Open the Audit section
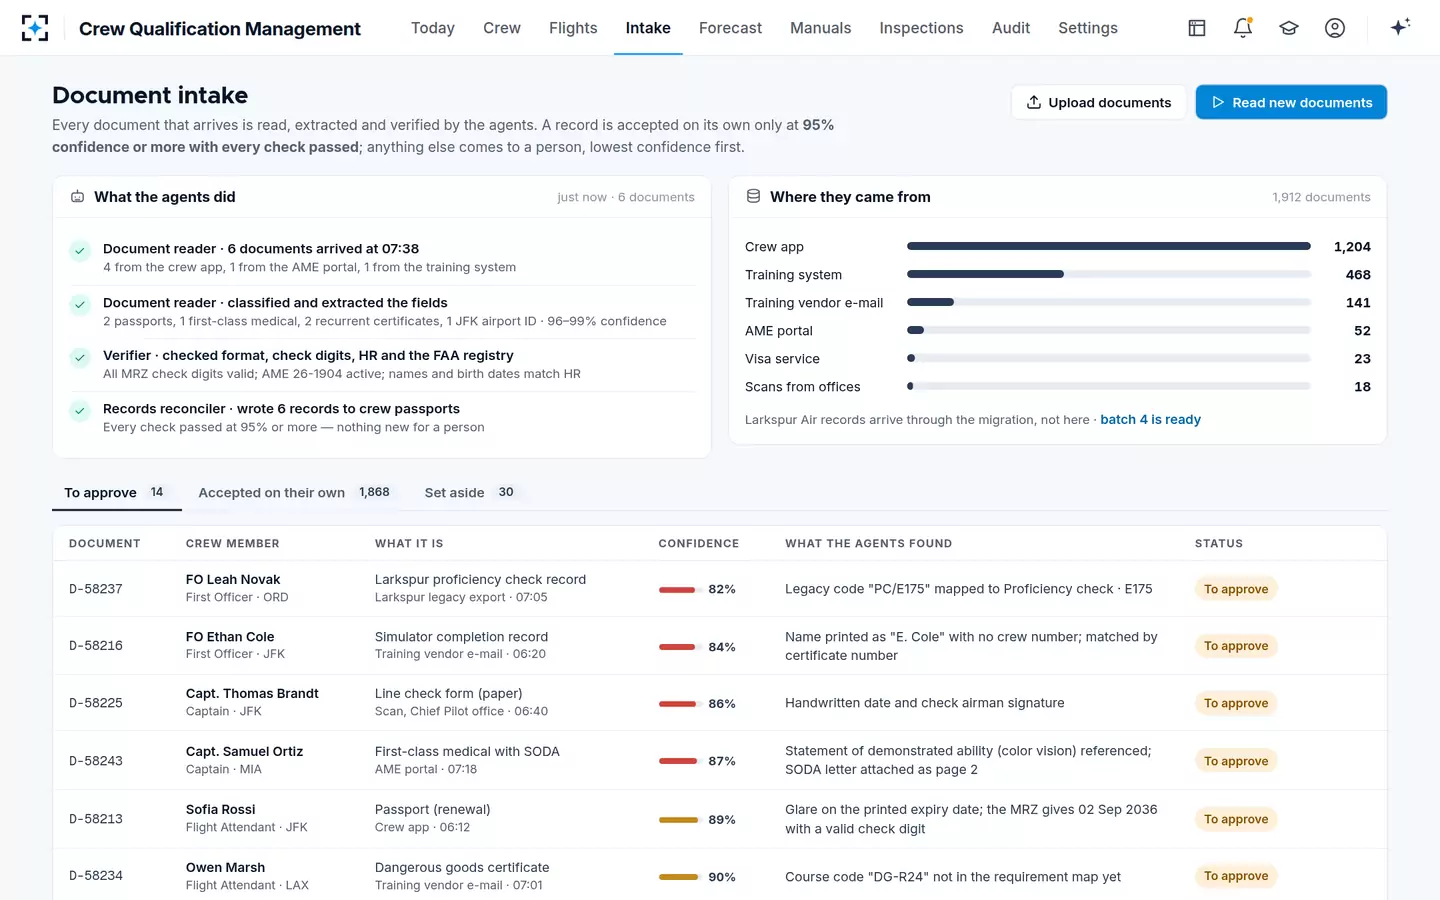The height and width of the screenshot is (900, 1440). pos(1011,28)
